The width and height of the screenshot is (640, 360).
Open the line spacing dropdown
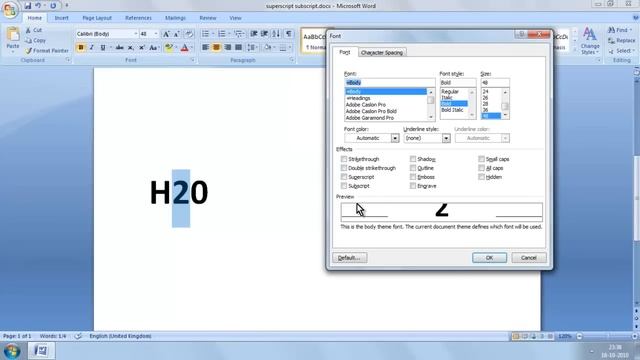click(x=252, y=48)
